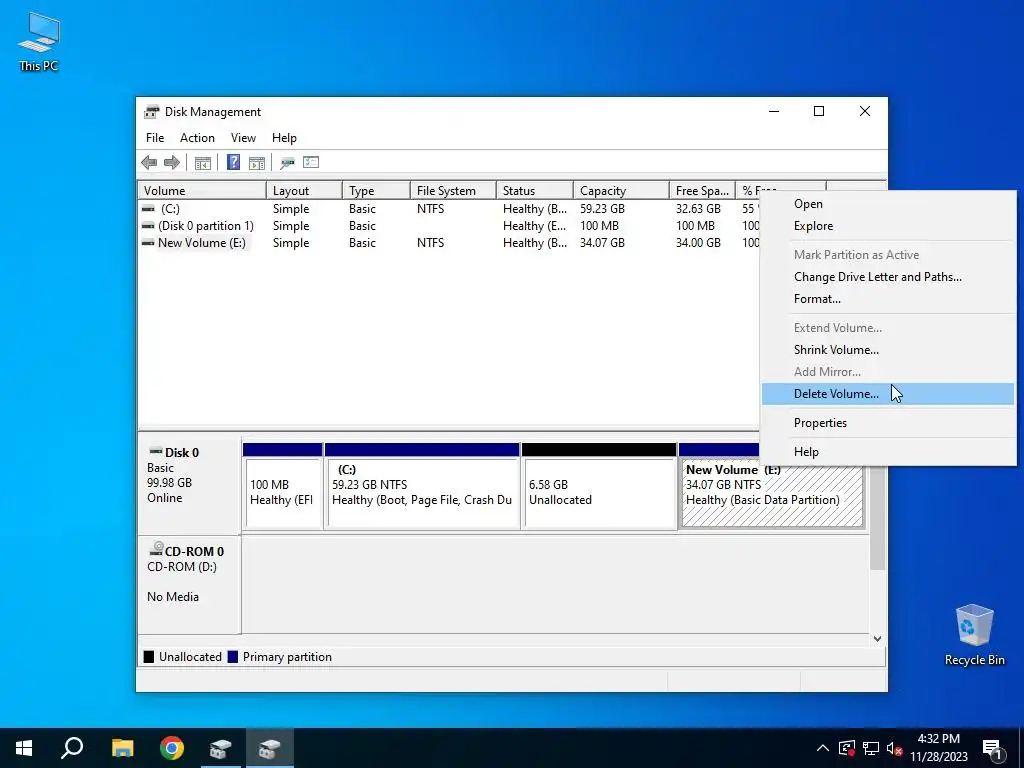
Task: Sort by the Capacity column header
Action: (x=622, y=191)
